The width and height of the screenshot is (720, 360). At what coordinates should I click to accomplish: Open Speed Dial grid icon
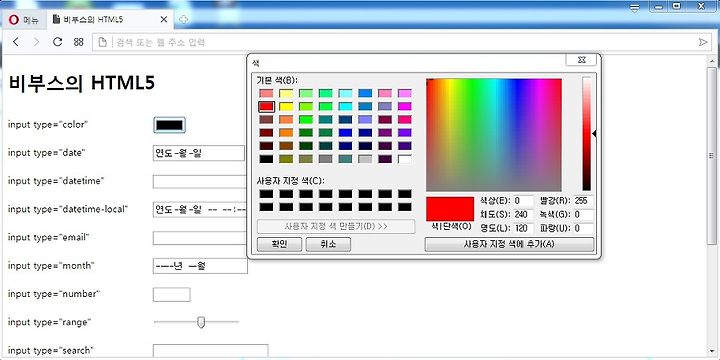[x=79, y=42]
